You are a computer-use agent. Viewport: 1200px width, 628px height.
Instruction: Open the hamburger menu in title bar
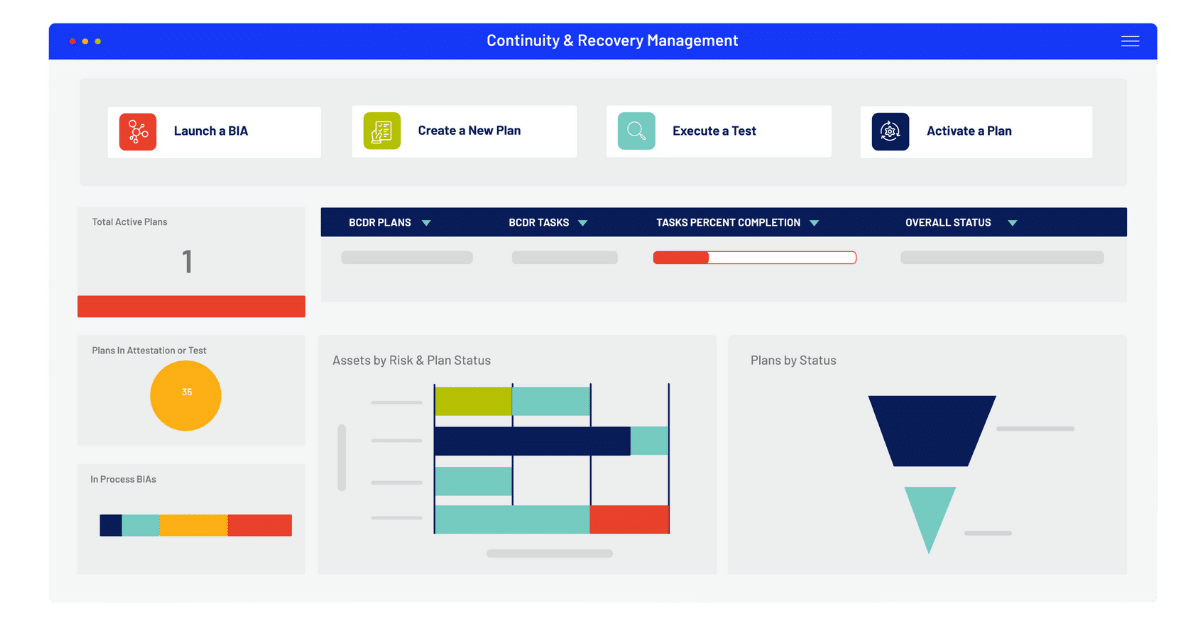(1130, 41)
